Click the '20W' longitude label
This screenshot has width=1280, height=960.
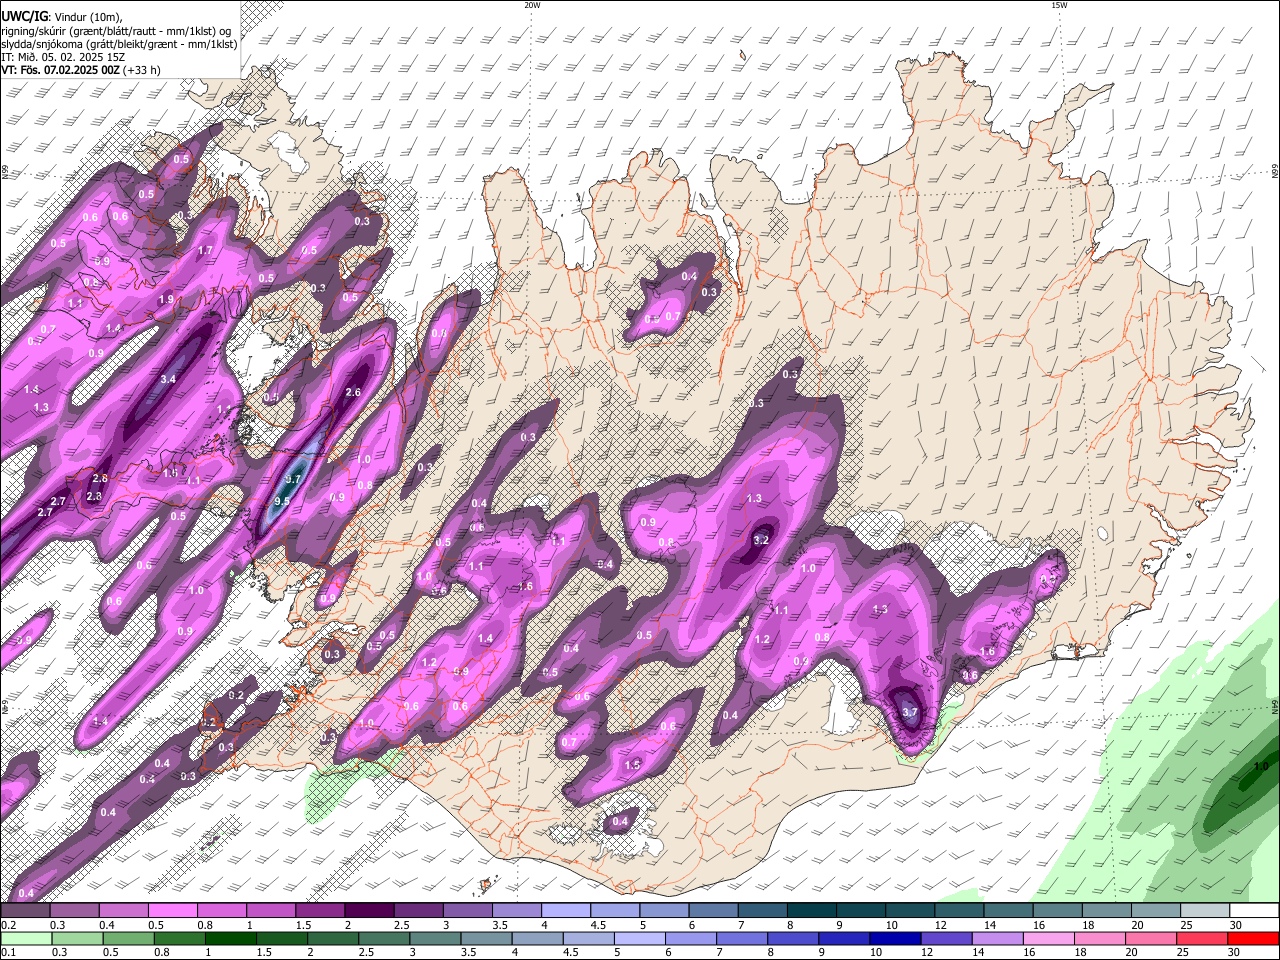532,5
